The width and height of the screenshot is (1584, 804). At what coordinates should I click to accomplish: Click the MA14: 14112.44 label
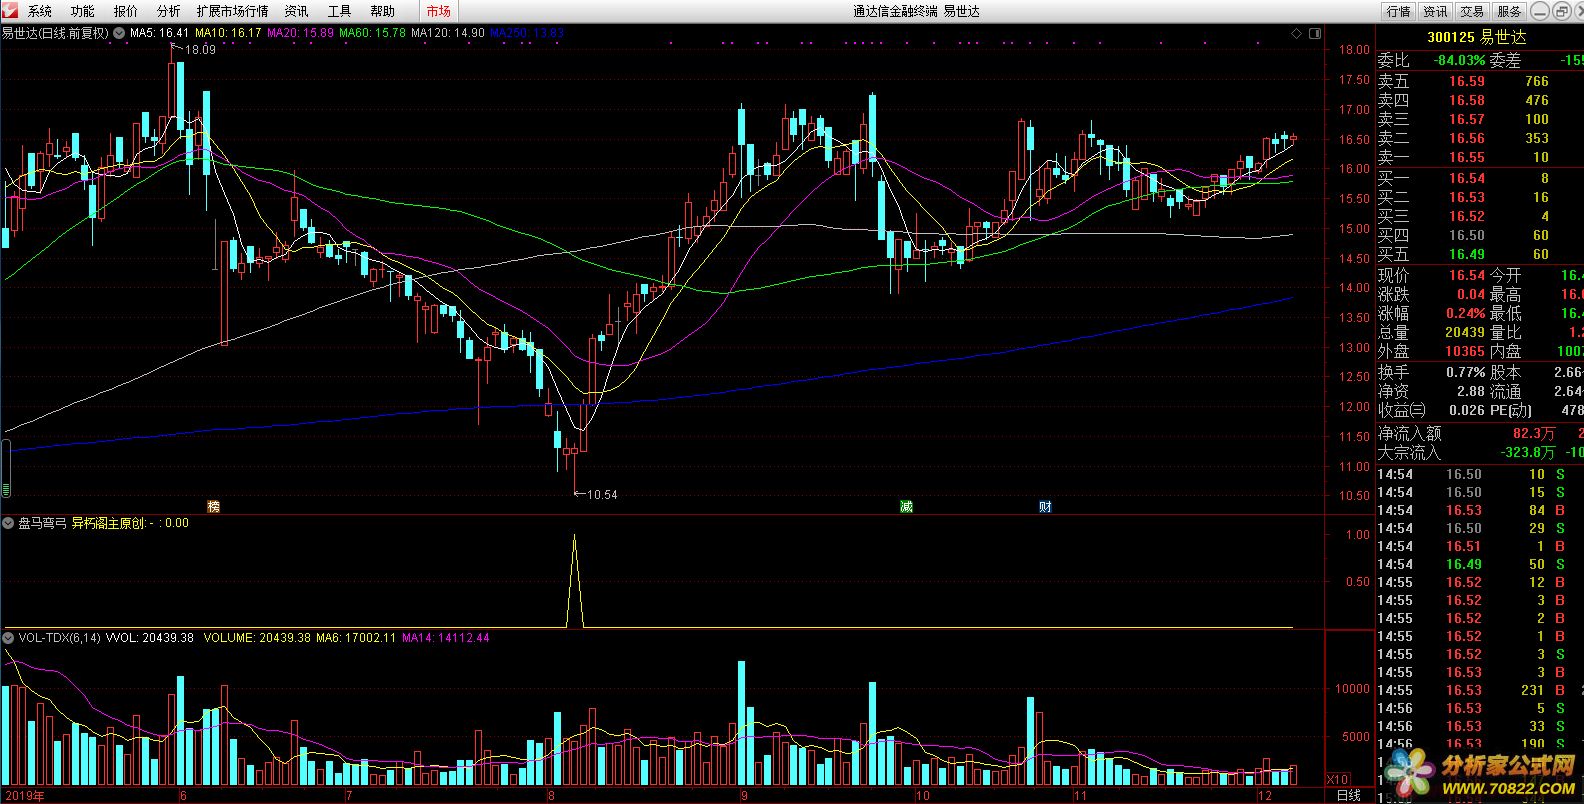point(445,637)
